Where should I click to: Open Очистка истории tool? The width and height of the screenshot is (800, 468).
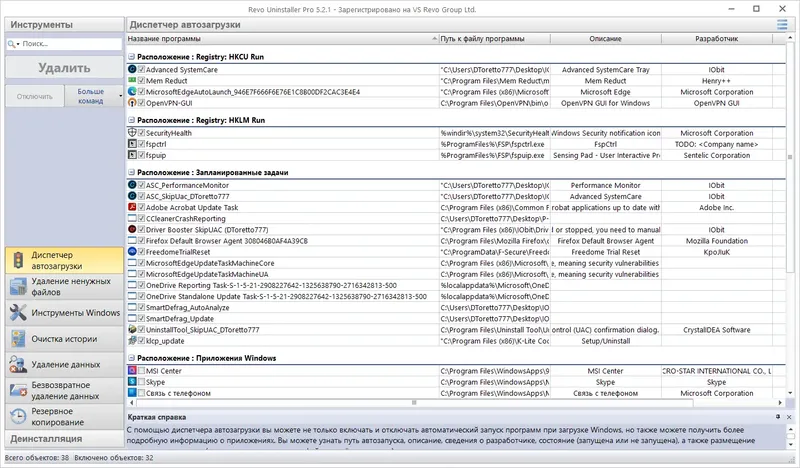click(x=64, y=338)
